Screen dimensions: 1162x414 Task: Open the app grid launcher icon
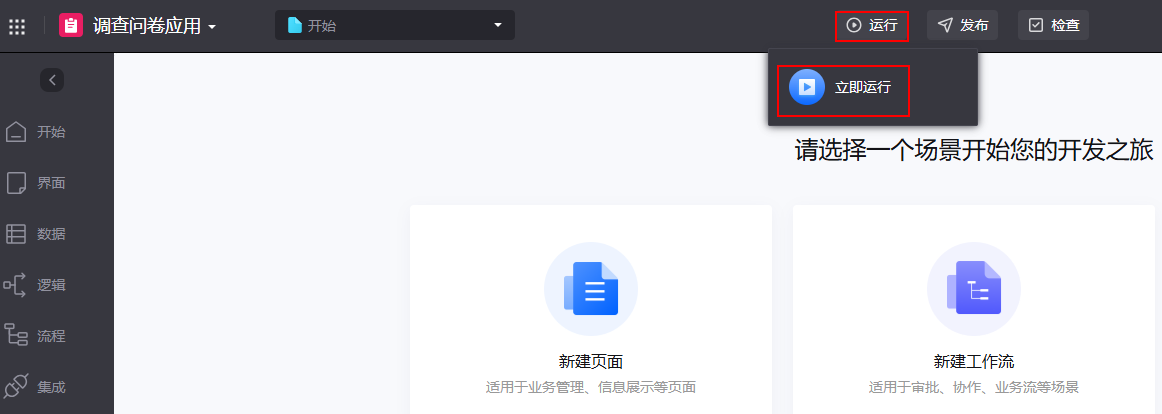(x=16, y=26)
